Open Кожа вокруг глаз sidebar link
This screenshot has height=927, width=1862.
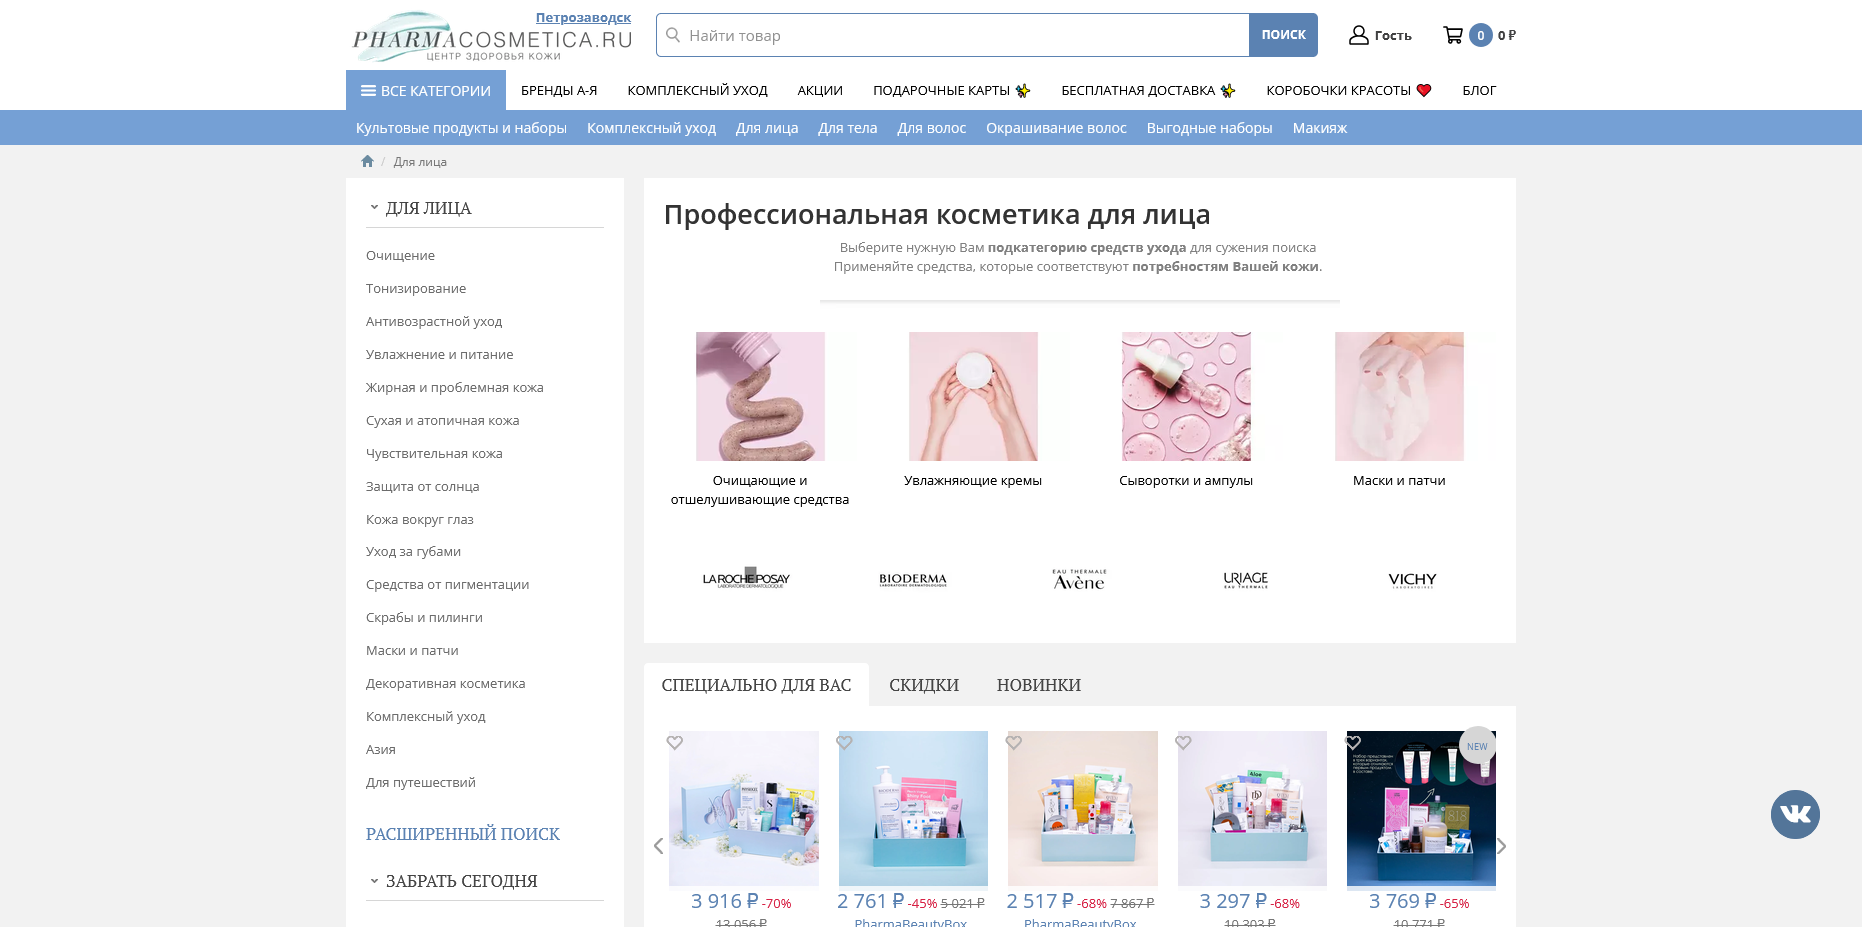pos(420,519)
